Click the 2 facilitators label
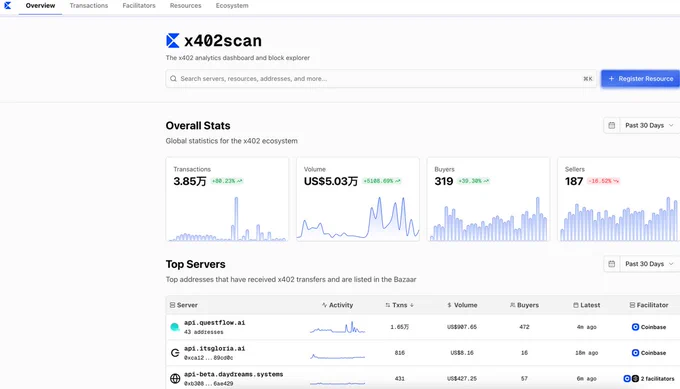The height and width of the screenshot is (389, 680). point(657,379)
